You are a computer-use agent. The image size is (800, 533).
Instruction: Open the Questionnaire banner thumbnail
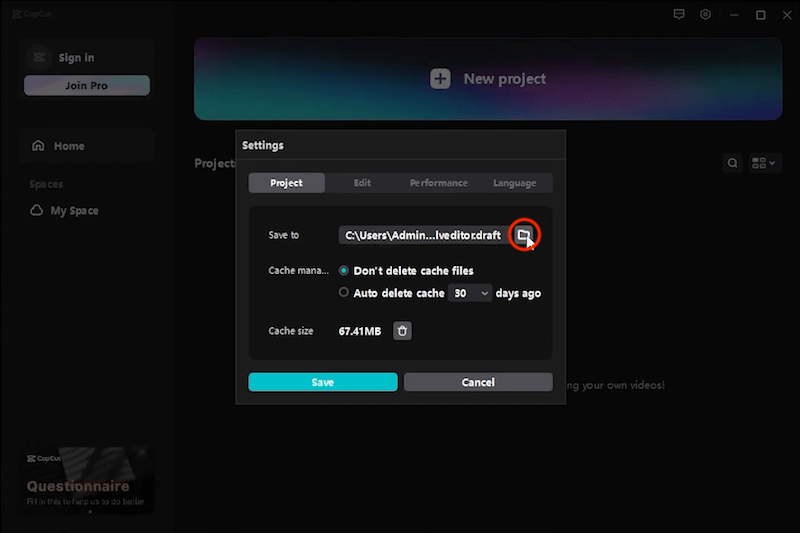pyautogui.click(x=88, y=480)
